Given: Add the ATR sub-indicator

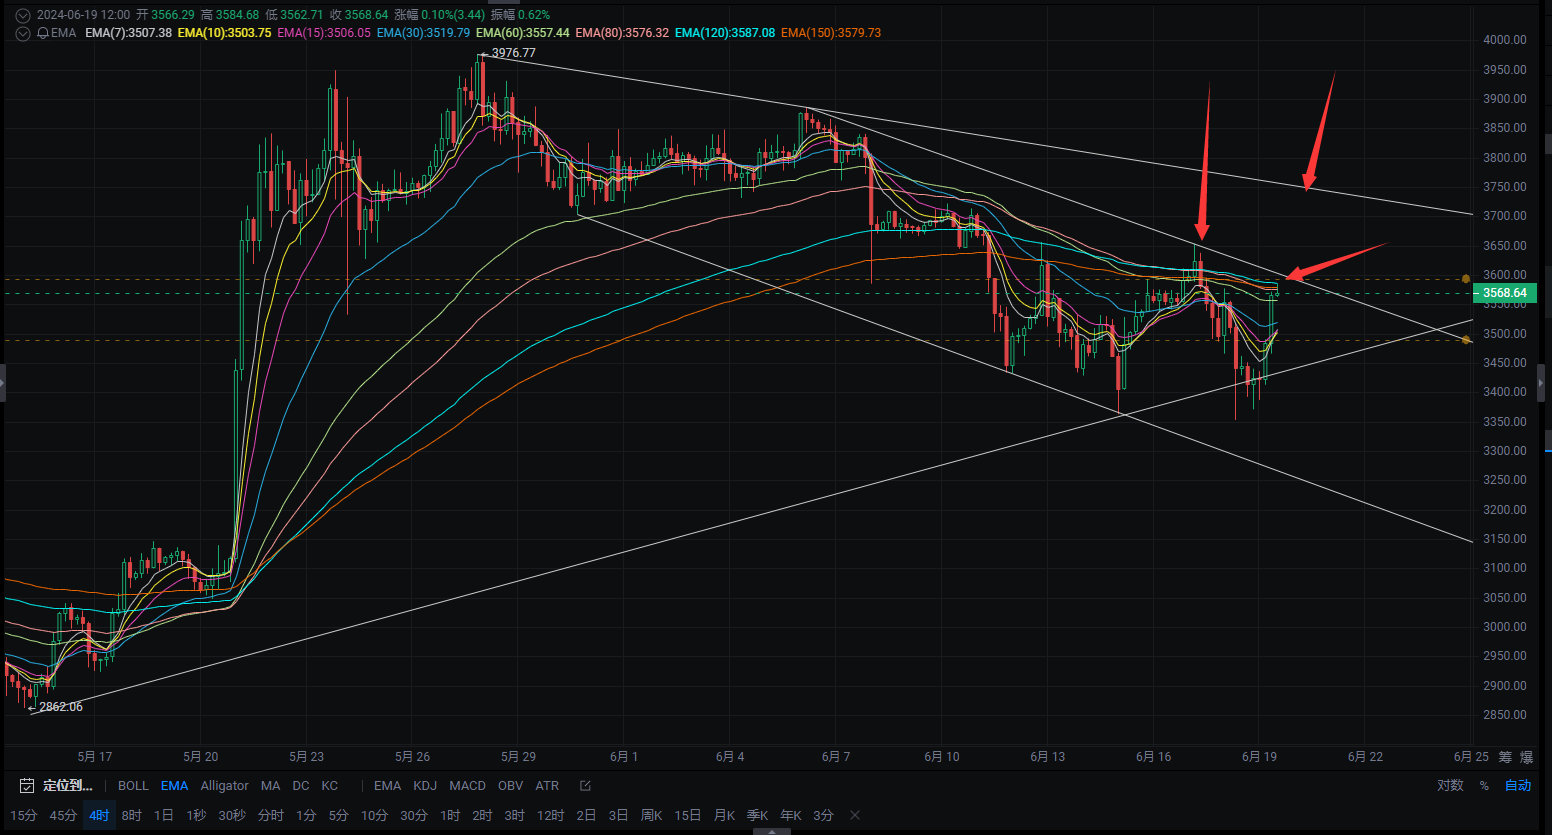Looking at the screenshot, I should (547, 786).
